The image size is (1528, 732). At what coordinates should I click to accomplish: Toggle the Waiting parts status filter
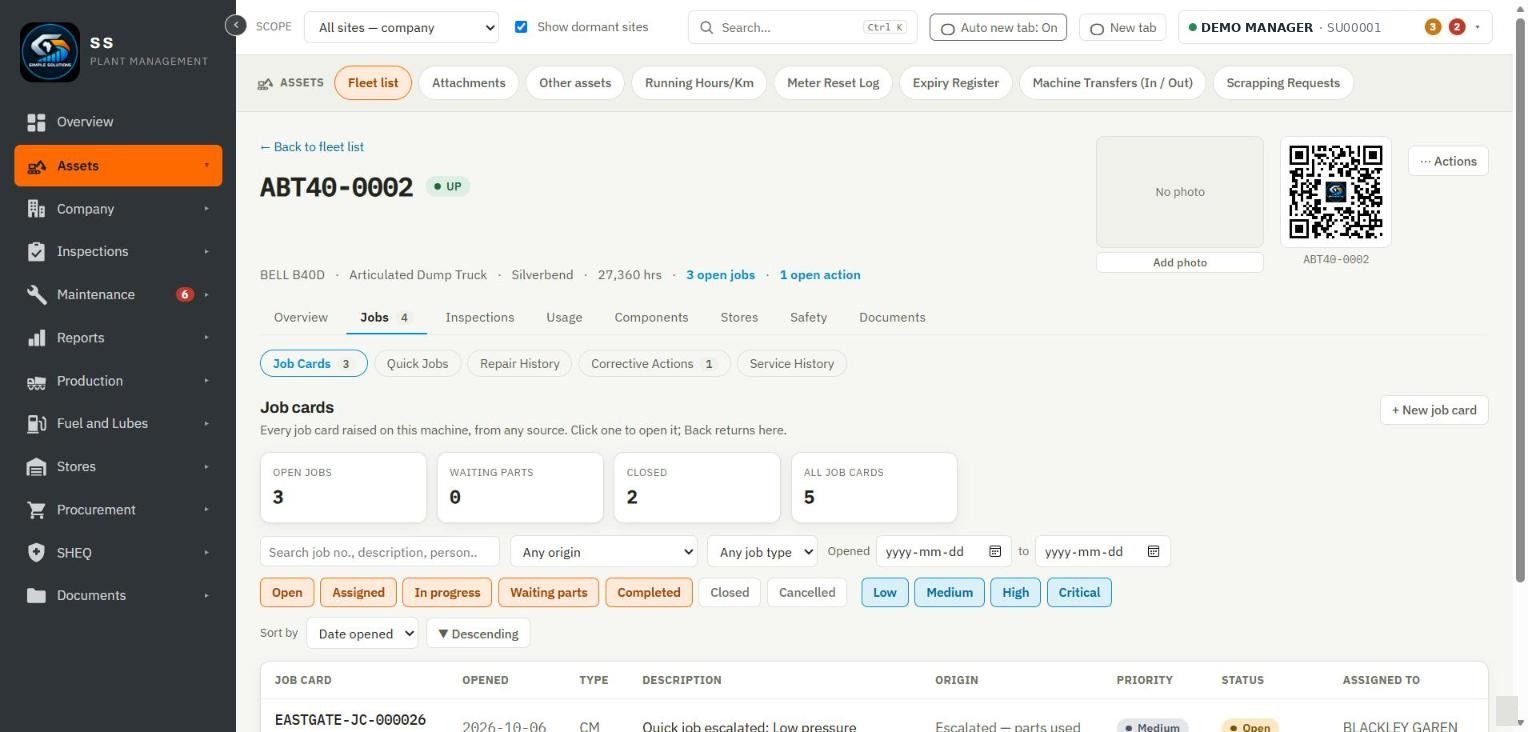[x=549, y=592]
